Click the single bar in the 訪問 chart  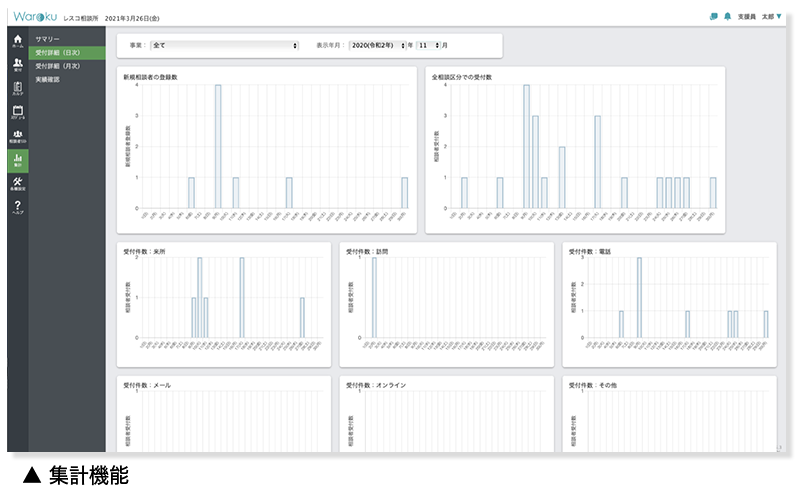click(x=374, y=297)
